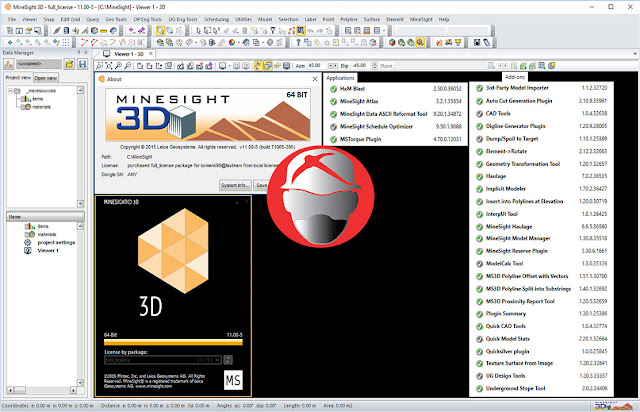Click the yellow progress bar on the splash screen
This screenshot has height=412, width=640.
(x=173, y=342)
